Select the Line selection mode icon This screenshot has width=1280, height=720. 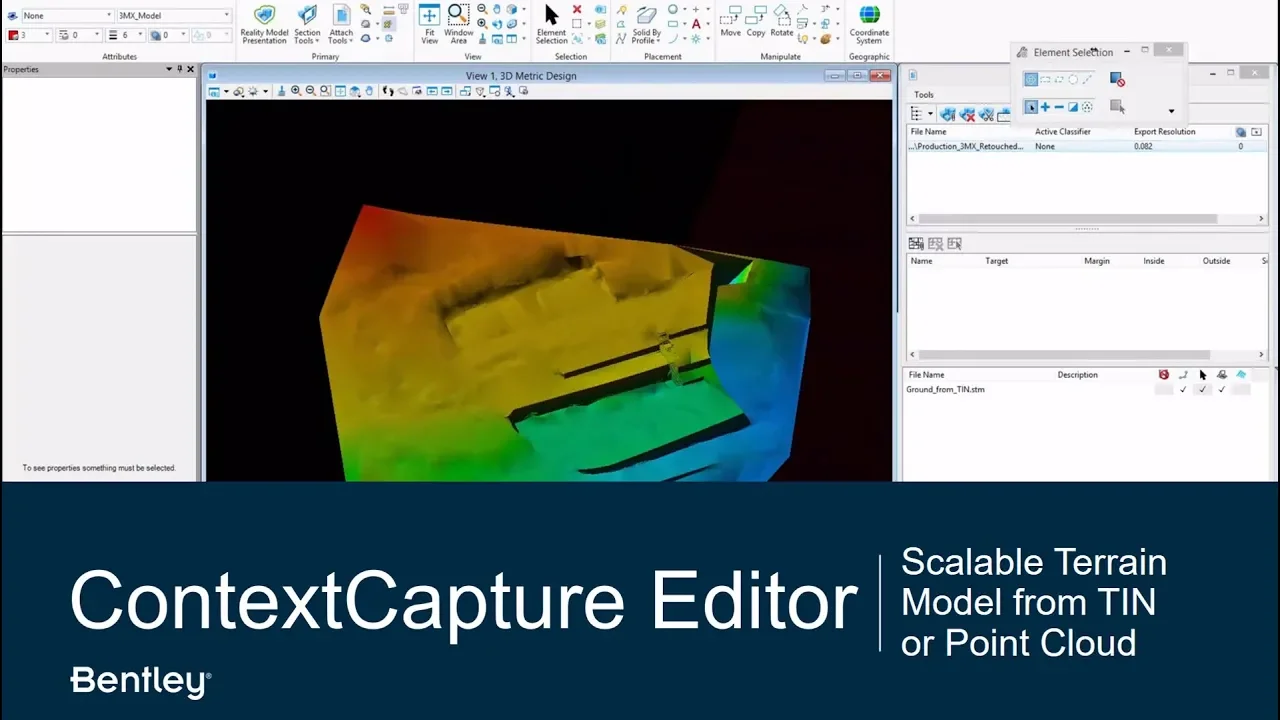[1087, 79]
